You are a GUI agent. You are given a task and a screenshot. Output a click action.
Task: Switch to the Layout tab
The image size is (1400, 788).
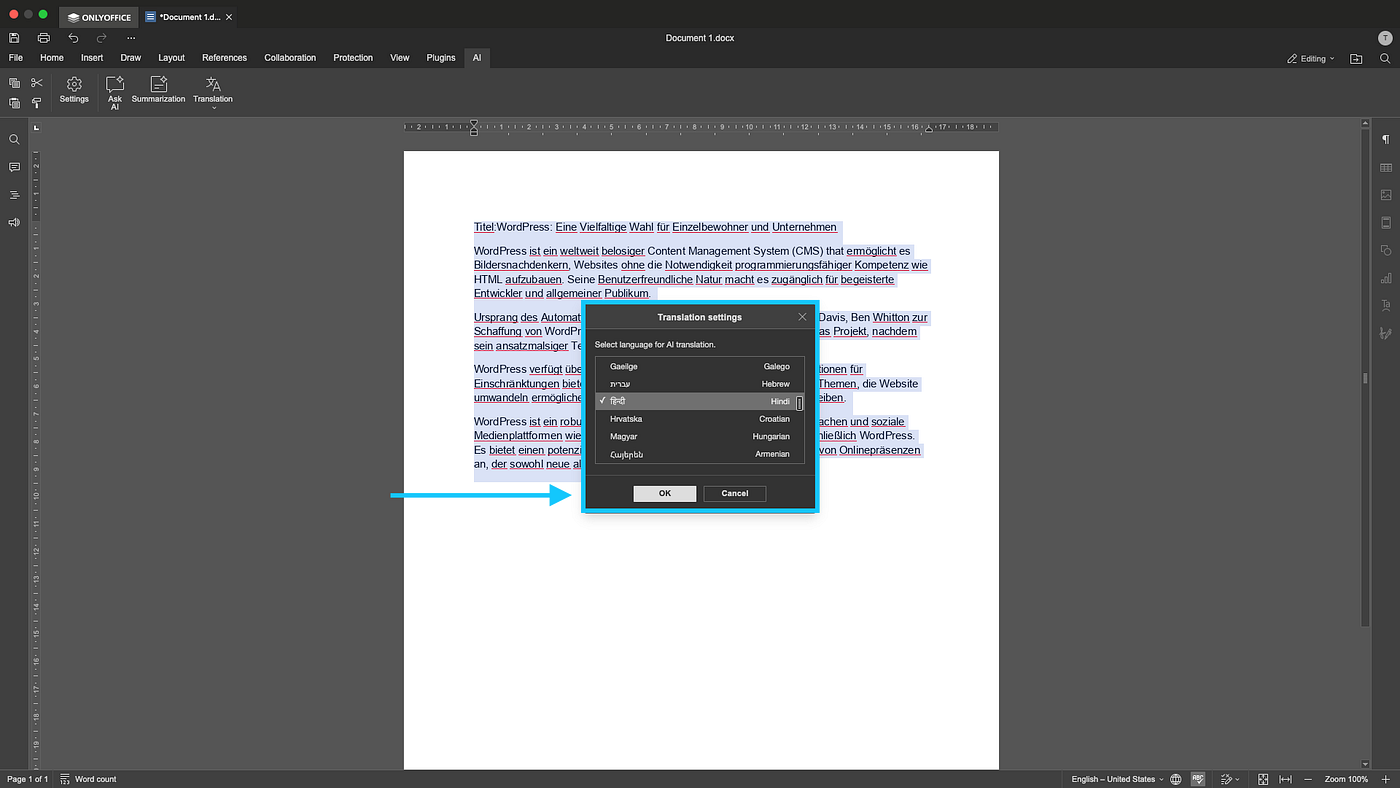[x=171, y=58]
